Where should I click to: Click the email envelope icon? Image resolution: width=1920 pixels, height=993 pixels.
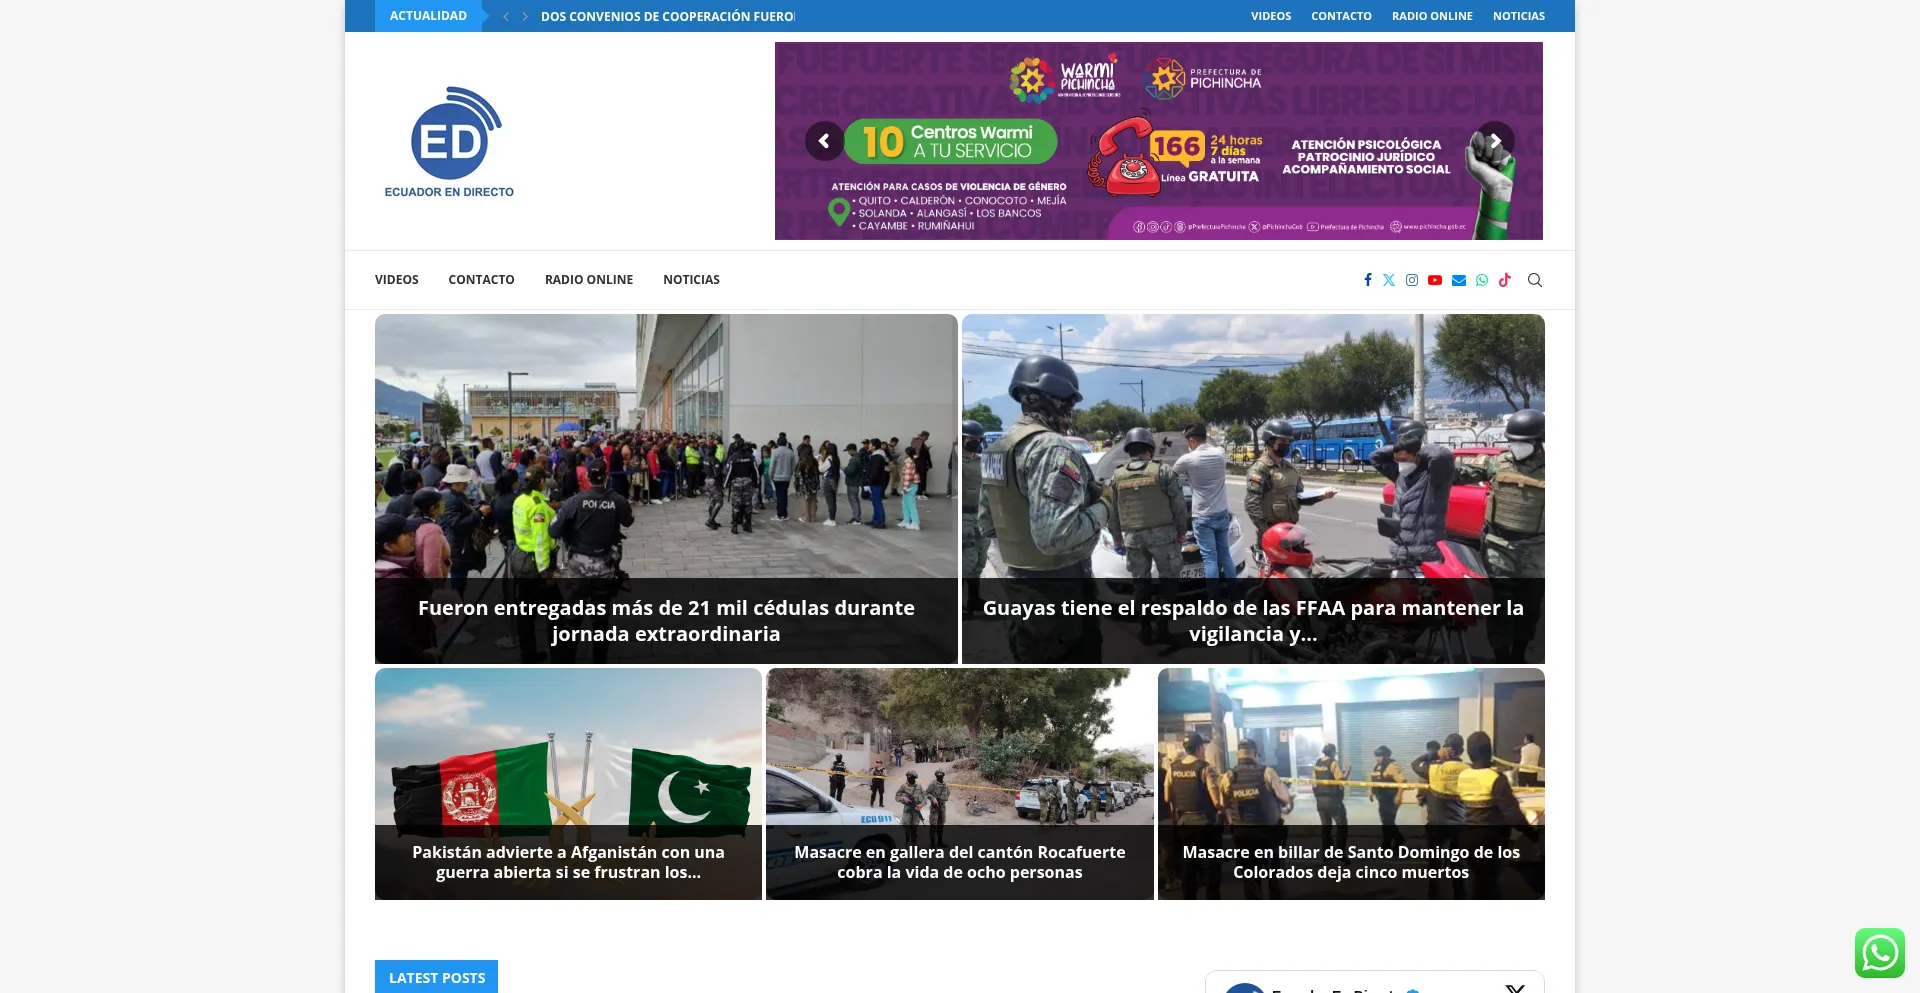pyautogui.click(x=1459, y=280)
